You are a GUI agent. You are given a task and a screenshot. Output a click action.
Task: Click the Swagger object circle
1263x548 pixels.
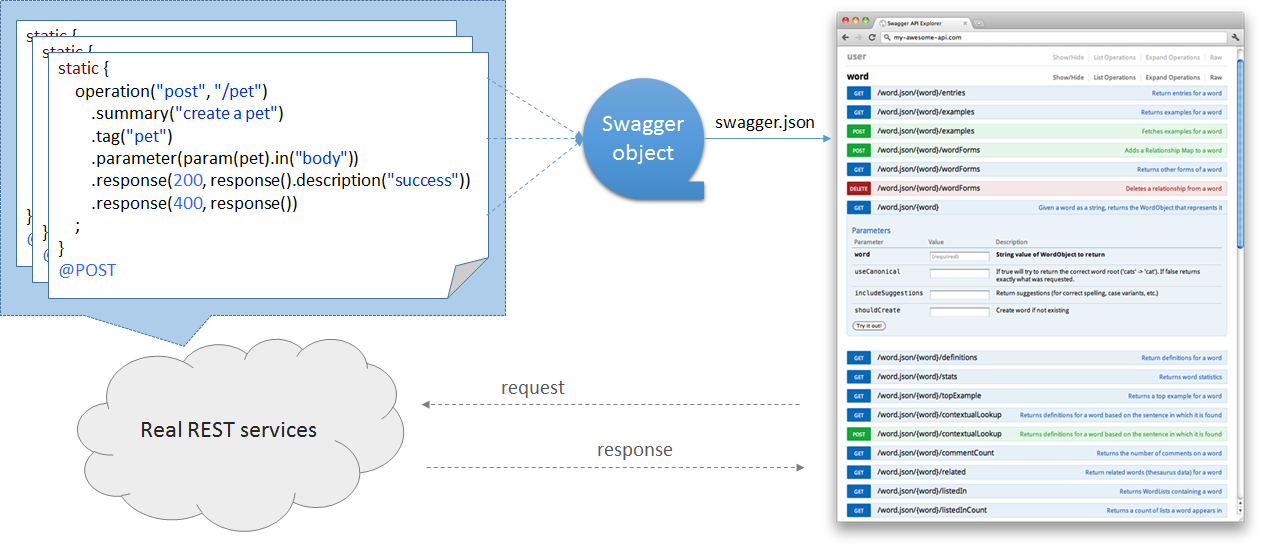coord(642,139)
